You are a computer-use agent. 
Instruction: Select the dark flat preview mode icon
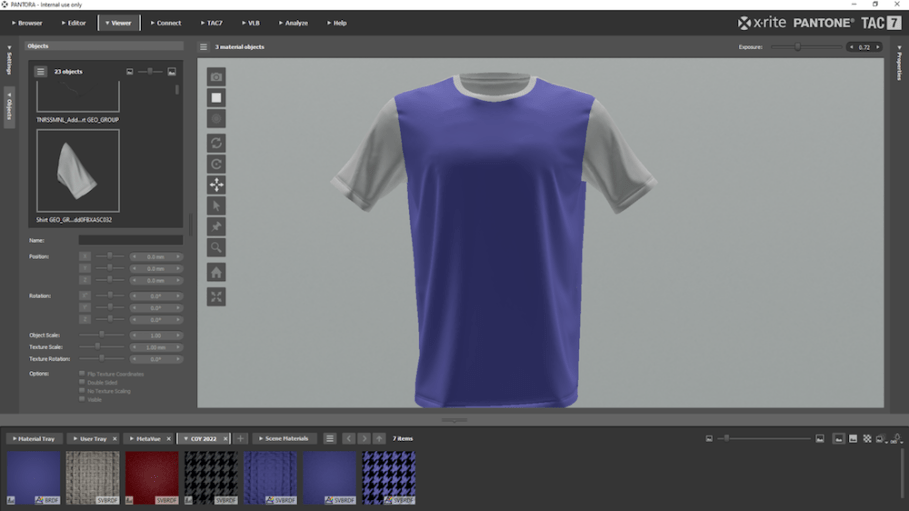pyautogui.click(x=838, y=438)
